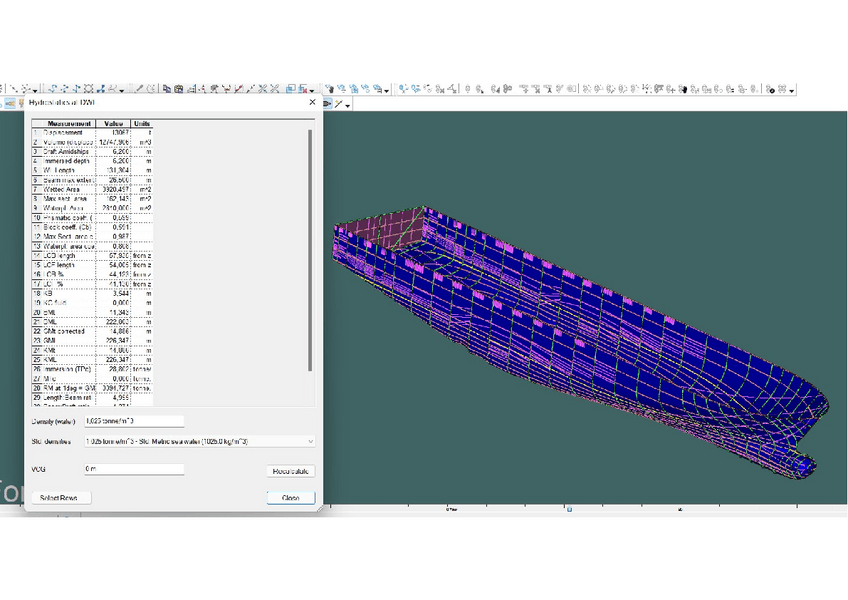This screenshot has height=600, width=848.
Task: Click the zoom extents icon in toolbar
Action: [88, 89]
